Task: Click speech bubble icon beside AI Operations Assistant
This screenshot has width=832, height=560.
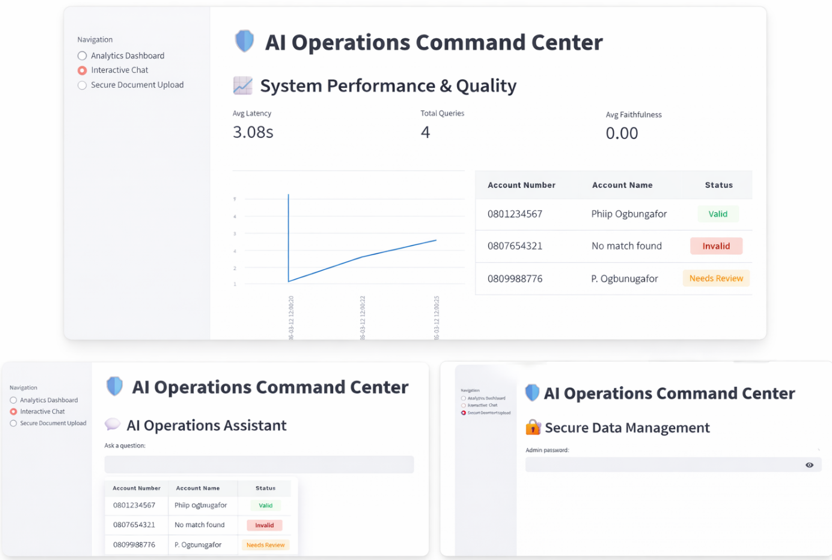Action: [112, 424]
